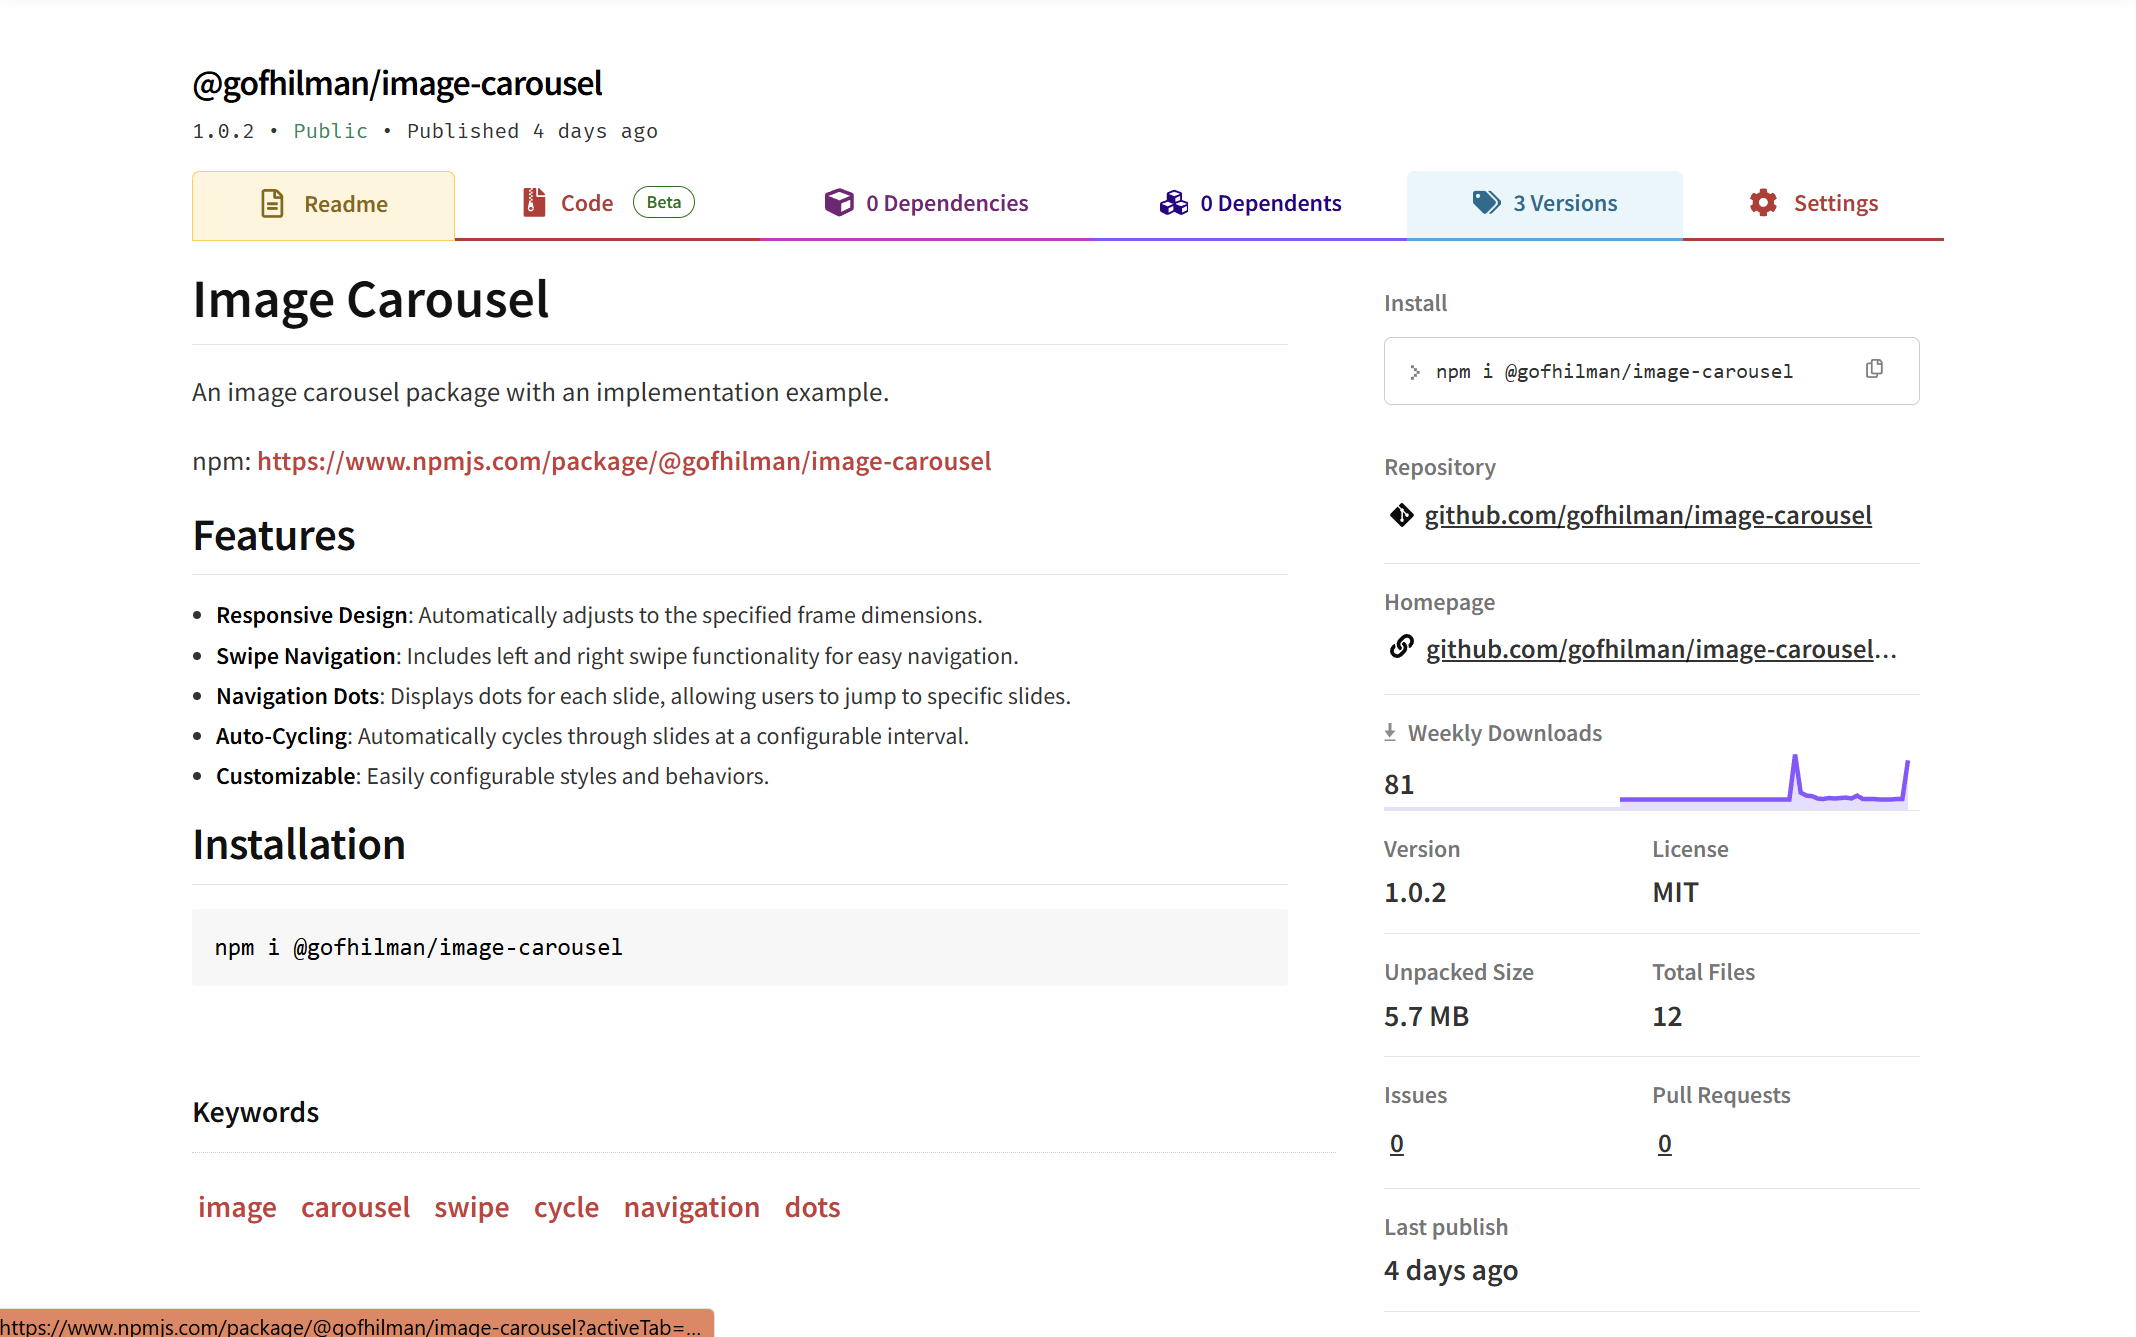Click the weekly downloads value 81
The image size is (2136, 1337).
click(x=1399, y=784)
